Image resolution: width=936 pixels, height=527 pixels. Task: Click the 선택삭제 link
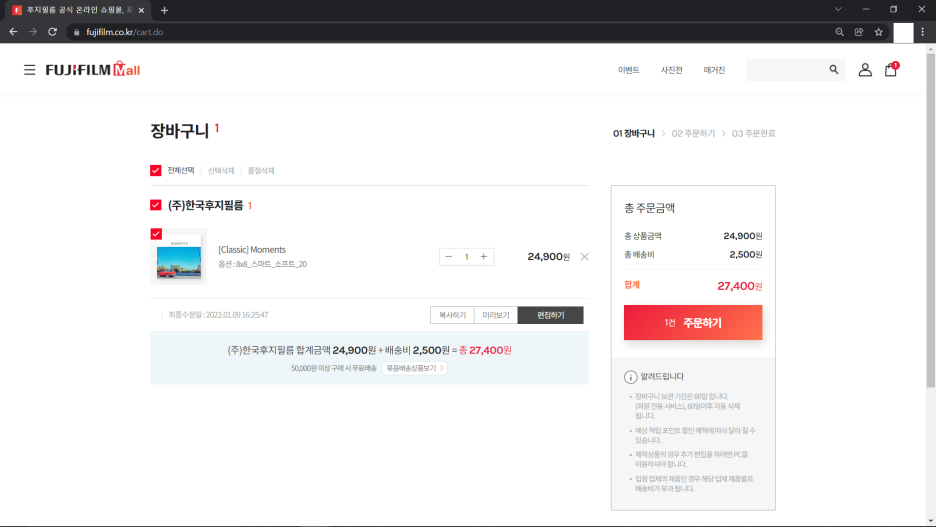coord(221,171)
